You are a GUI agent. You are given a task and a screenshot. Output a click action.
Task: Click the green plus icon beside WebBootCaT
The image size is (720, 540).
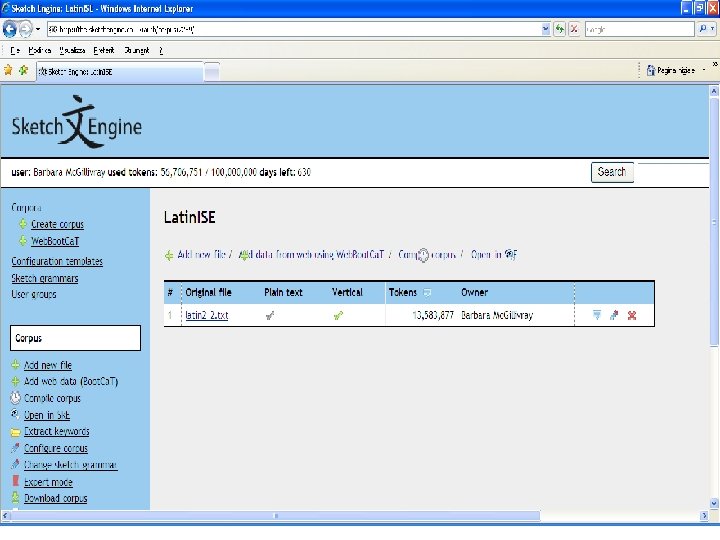tap(23, 241)
